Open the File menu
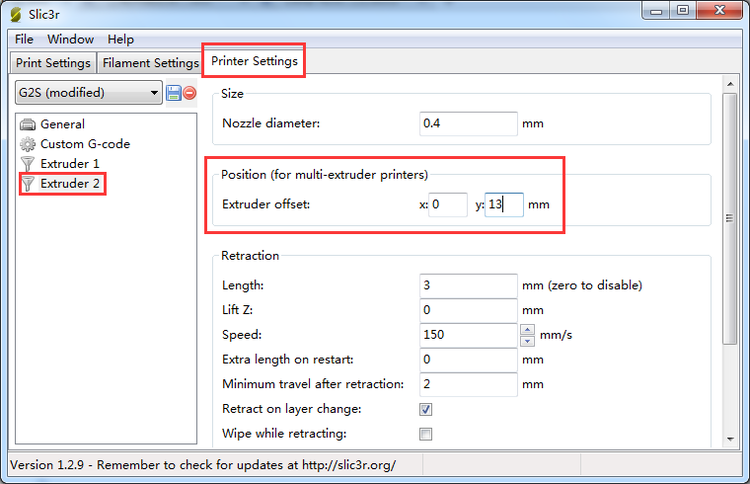The width and height of the screenshot is (750, 484). click(x=24, y=39)
